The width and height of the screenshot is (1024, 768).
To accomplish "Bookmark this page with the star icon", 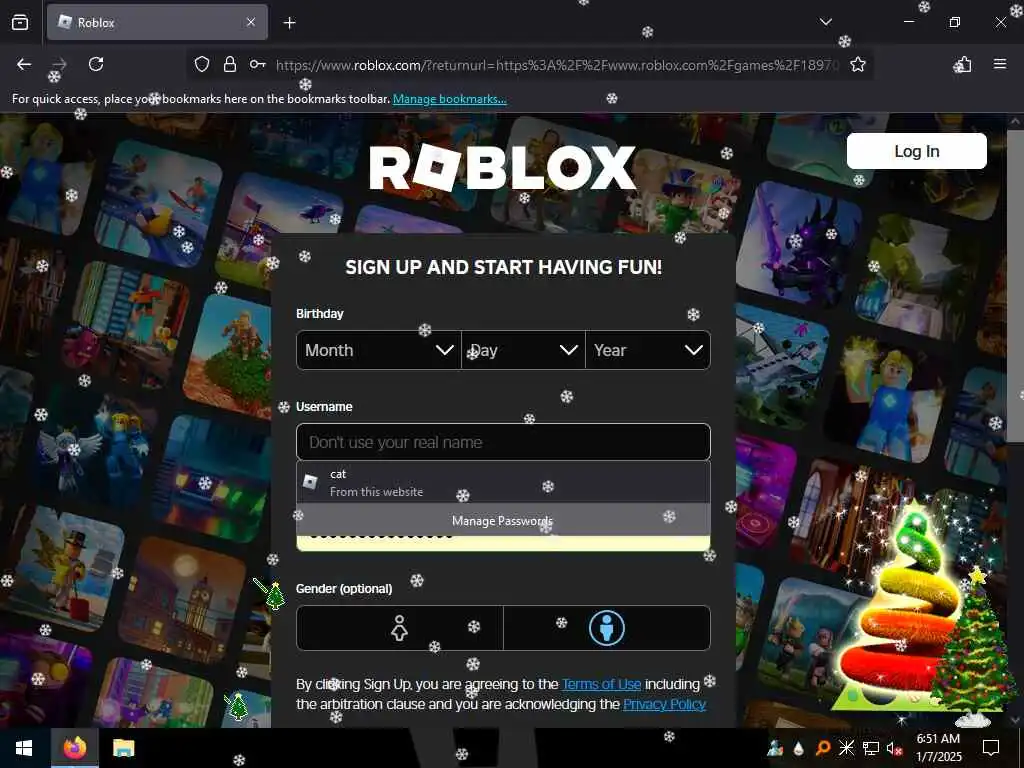I will tap(857, 64).
